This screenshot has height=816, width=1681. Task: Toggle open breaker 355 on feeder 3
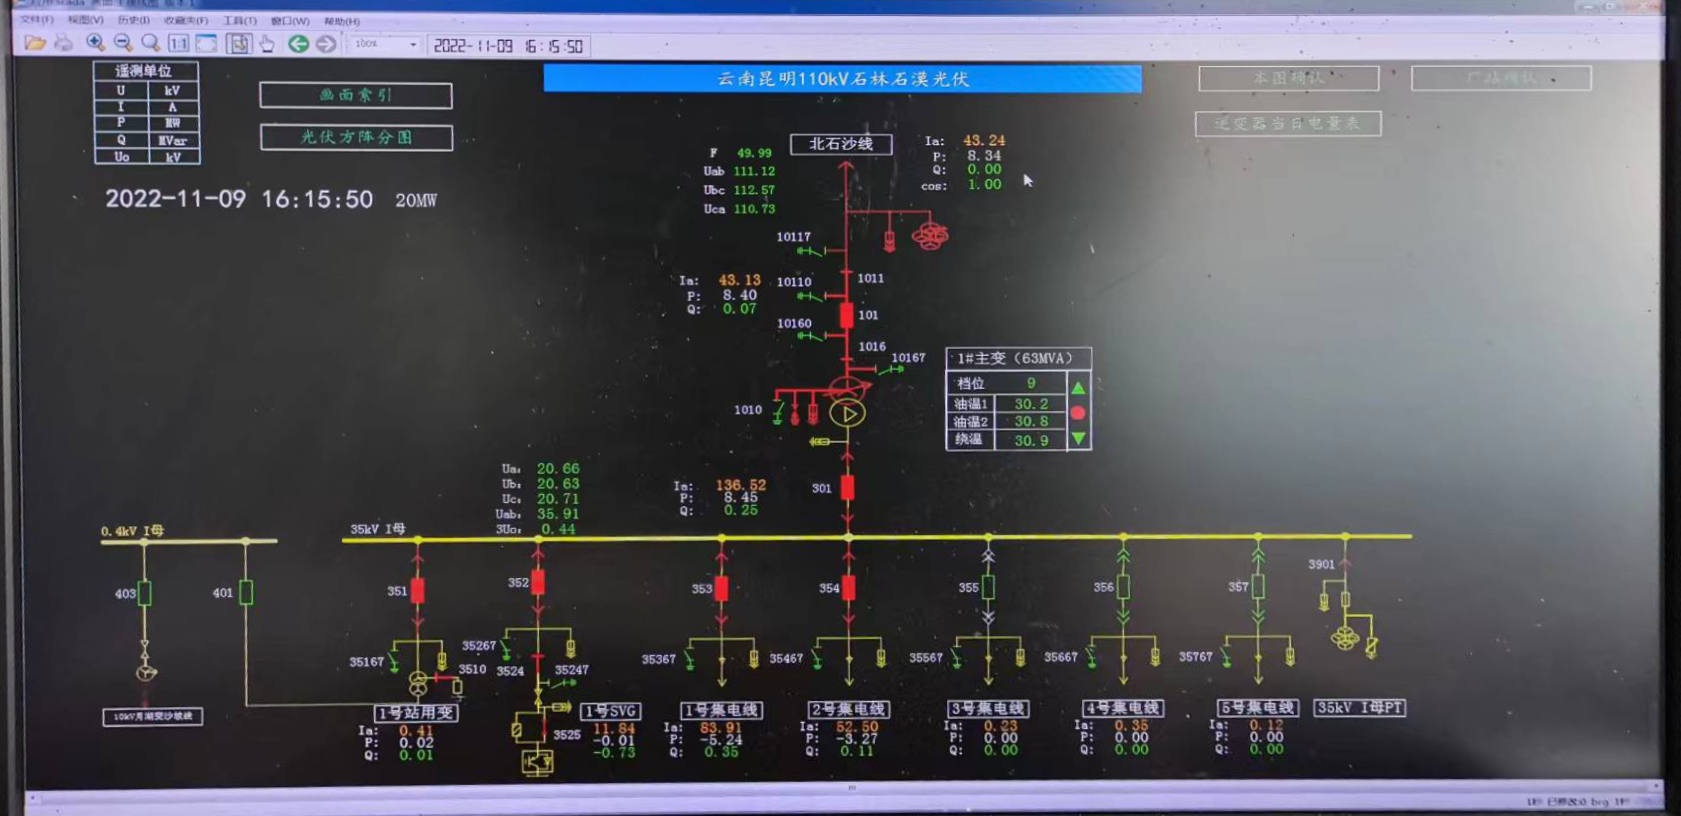(x=988, y=587)
